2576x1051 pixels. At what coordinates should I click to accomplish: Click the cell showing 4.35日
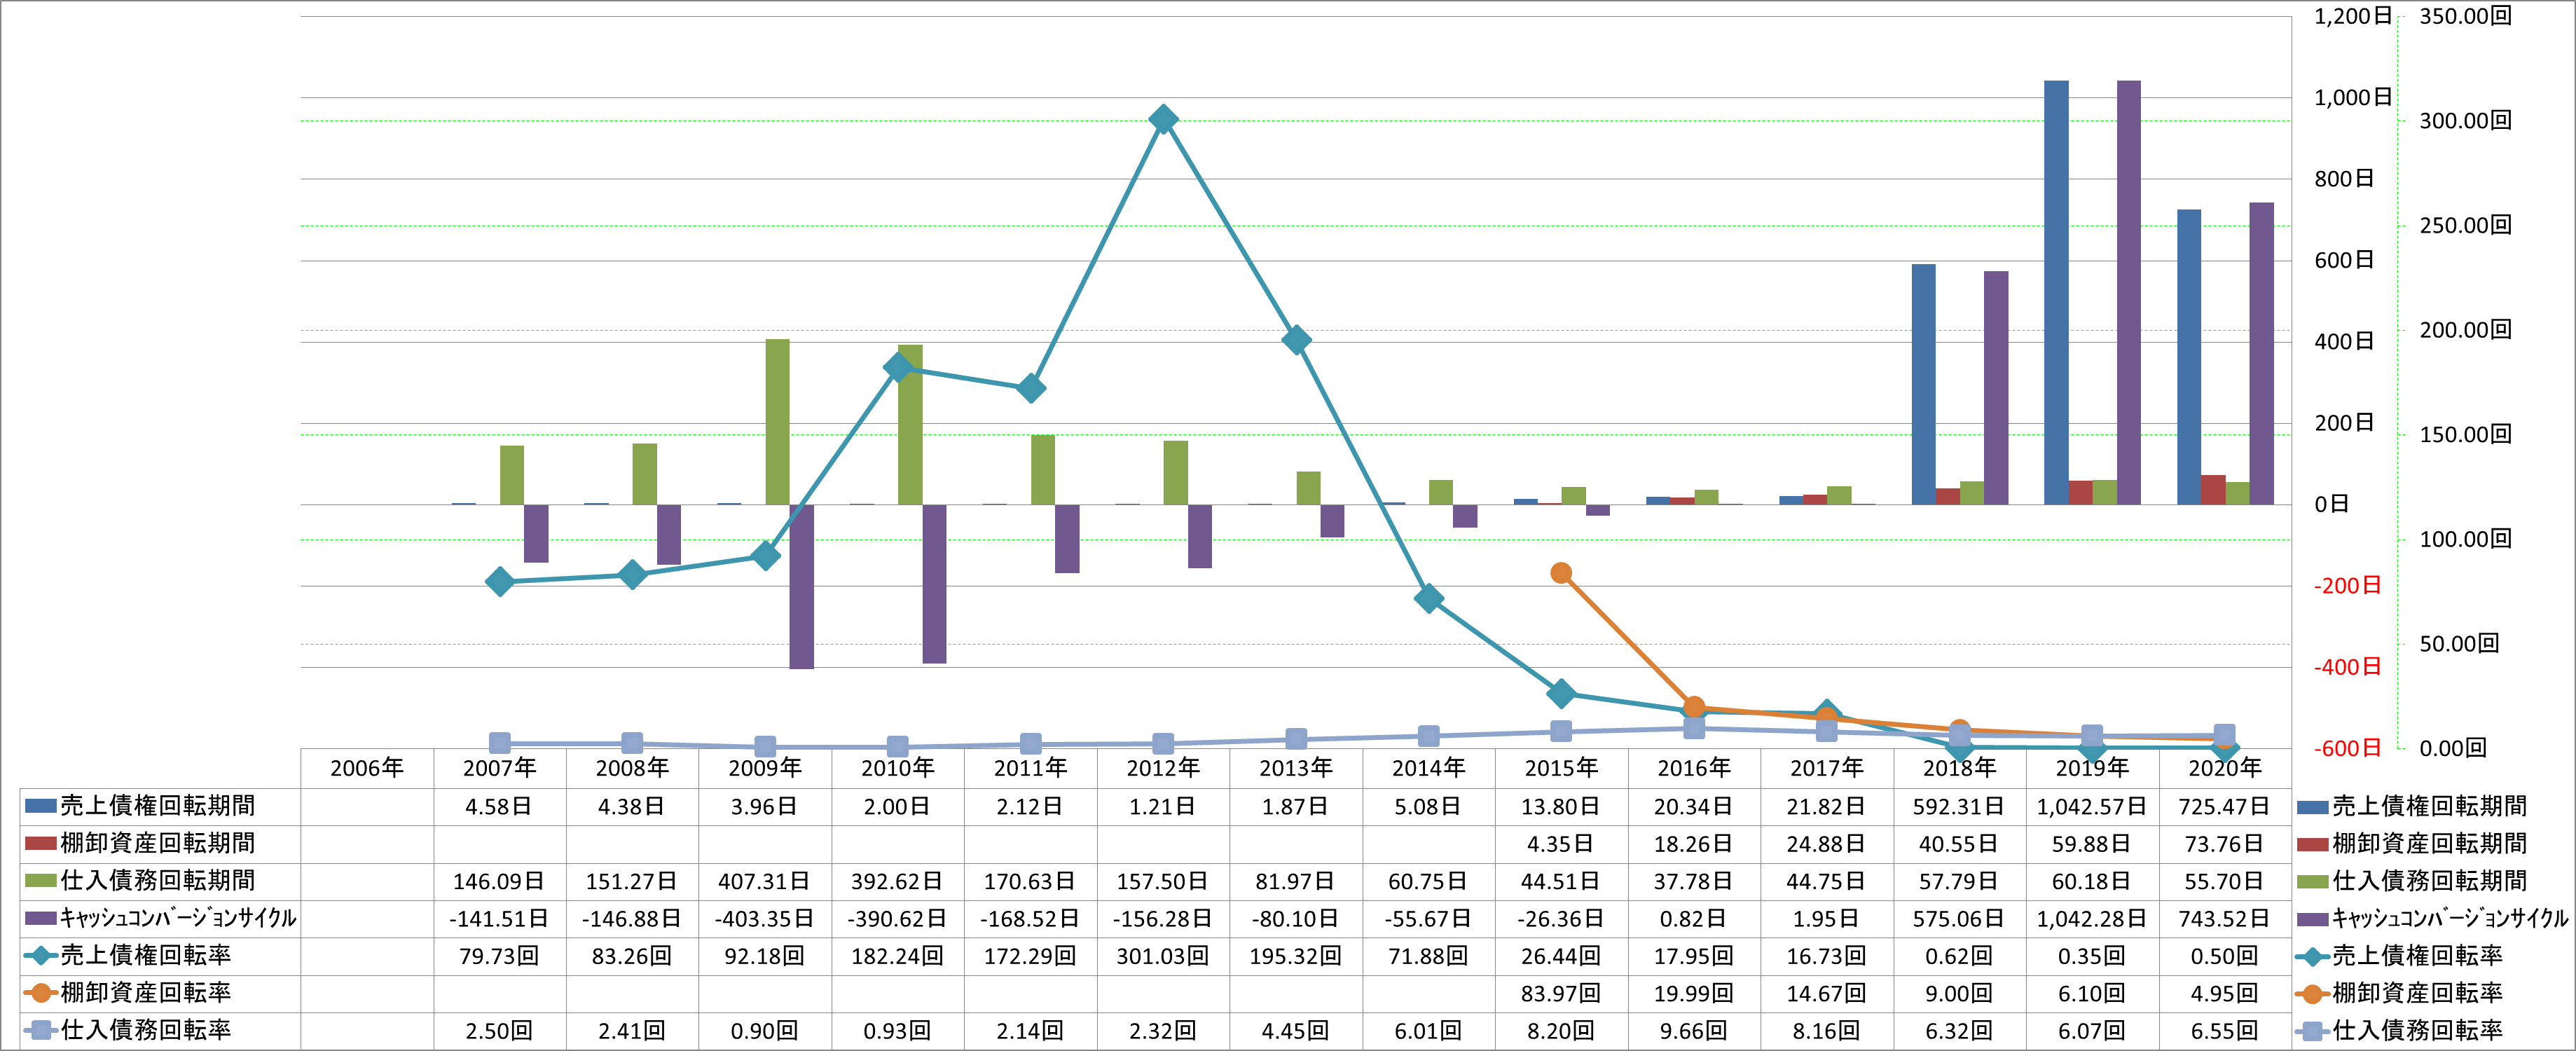pos(1561,843)
